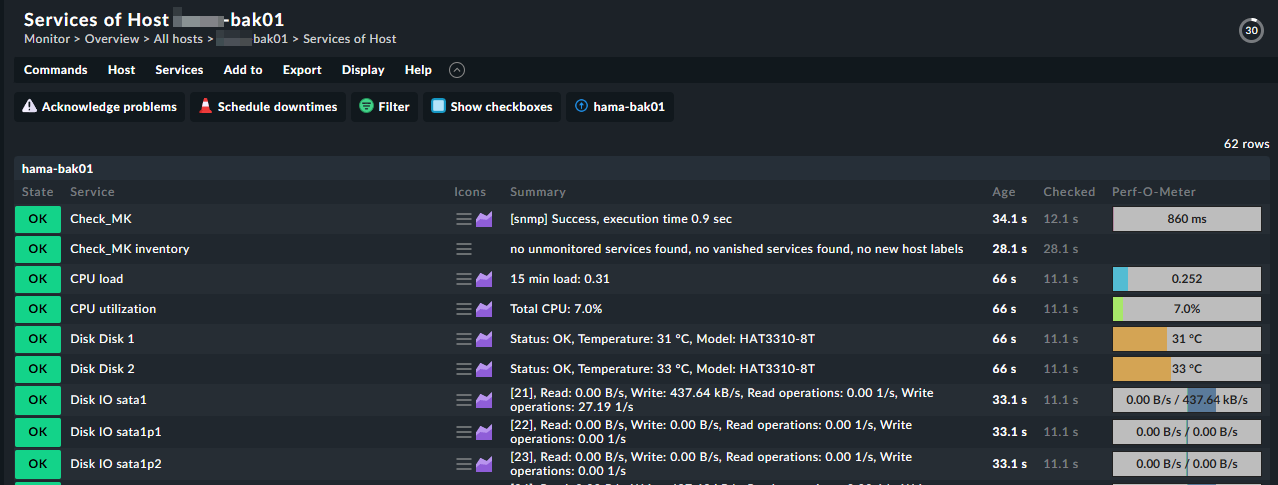Open action menu for Check_MK service
The width and height of the screenshot is (1278, 485).
[463, 219]
